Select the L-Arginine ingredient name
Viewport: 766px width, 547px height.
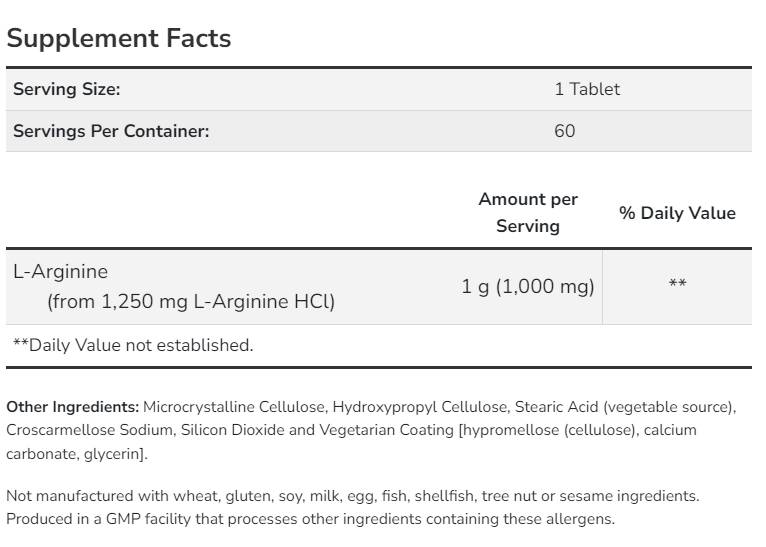[60, 271]
